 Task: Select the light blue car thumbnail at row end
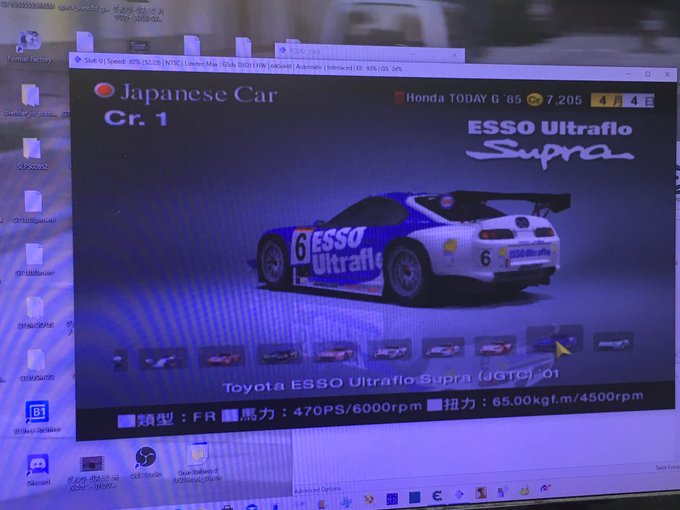point(613,343)
